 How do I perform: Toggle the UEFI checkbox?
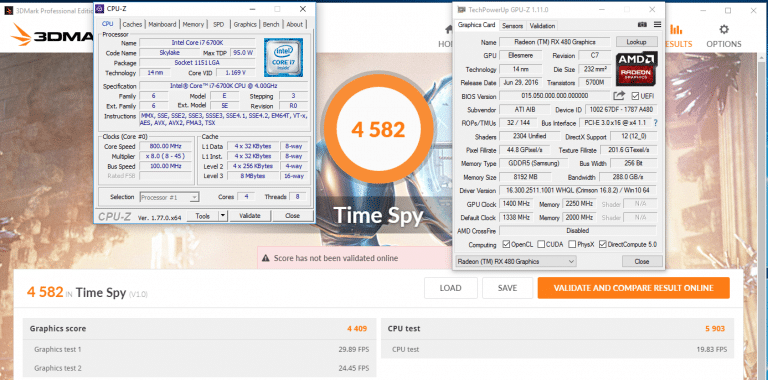click(x=635, y=96)
